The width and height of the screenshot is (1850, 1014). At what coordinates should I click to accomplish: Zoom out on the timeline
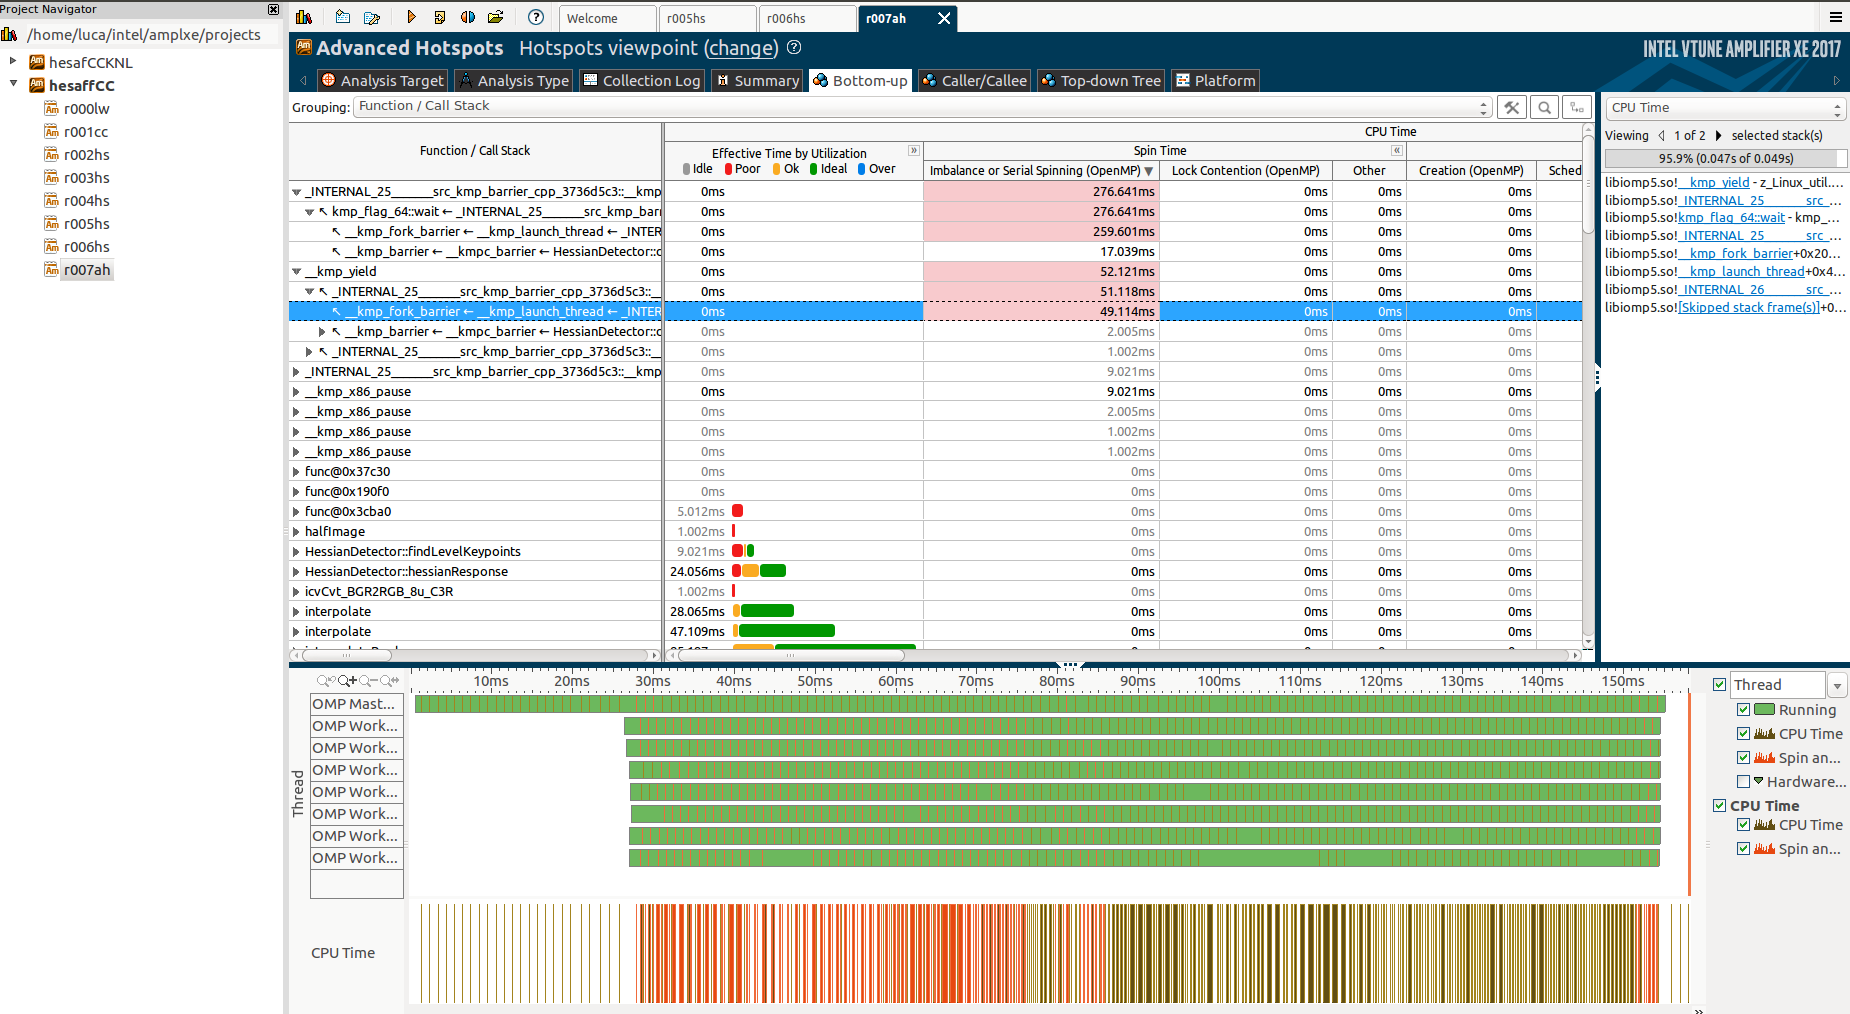pos(368,681)
